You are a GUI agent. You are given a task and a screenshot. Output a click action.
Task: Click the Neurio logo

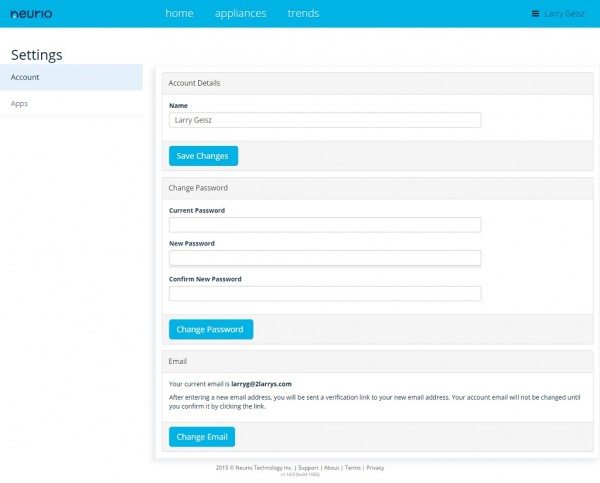pyautogui.click(x=31, y=14)
